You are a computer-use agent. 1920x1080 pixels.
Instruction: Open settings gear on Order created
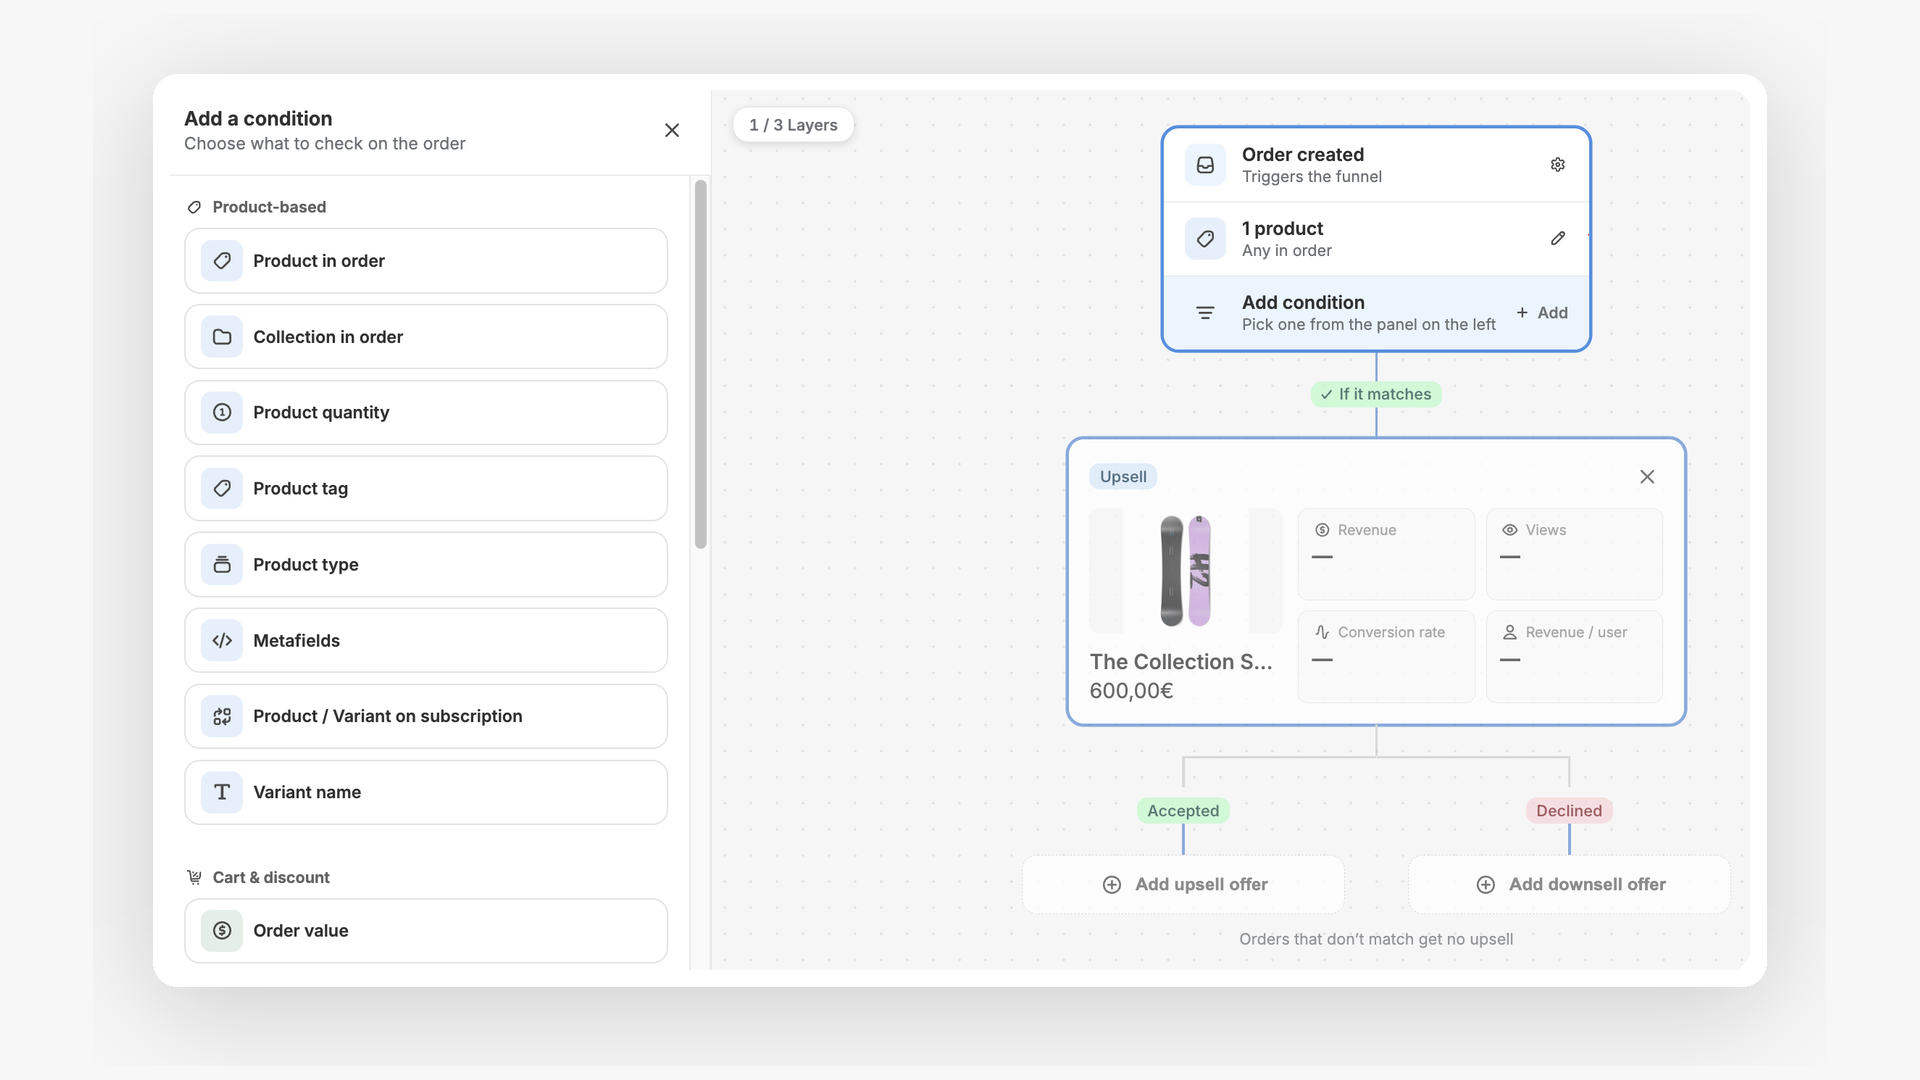pos(1558,165)
